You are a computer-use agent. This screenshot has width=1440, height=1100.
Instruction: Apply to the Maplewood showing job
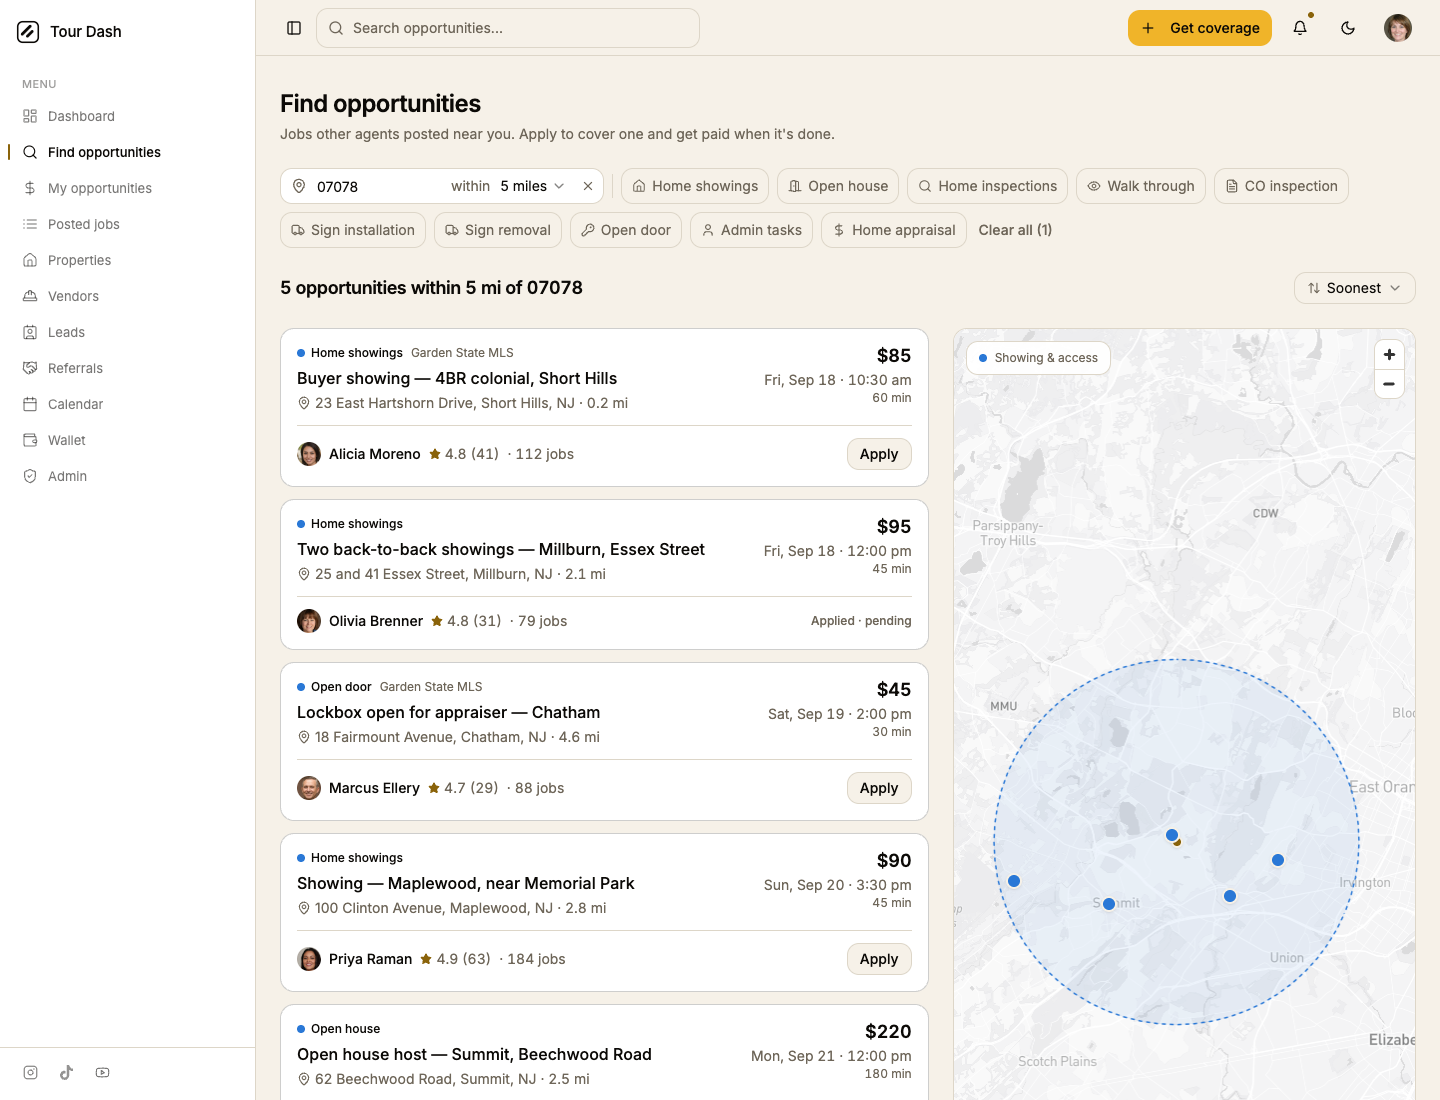[x=879, y=959]
